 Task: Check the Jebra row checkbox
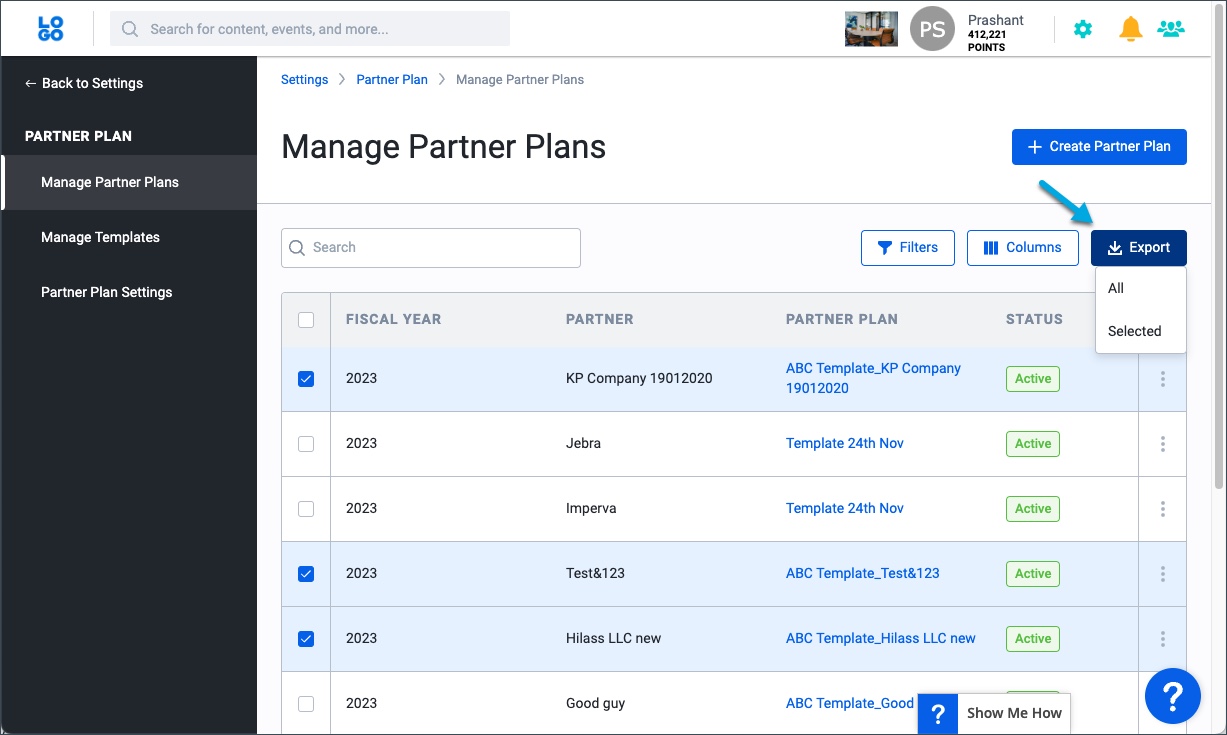pyautogui.click(x=306, y=444)
